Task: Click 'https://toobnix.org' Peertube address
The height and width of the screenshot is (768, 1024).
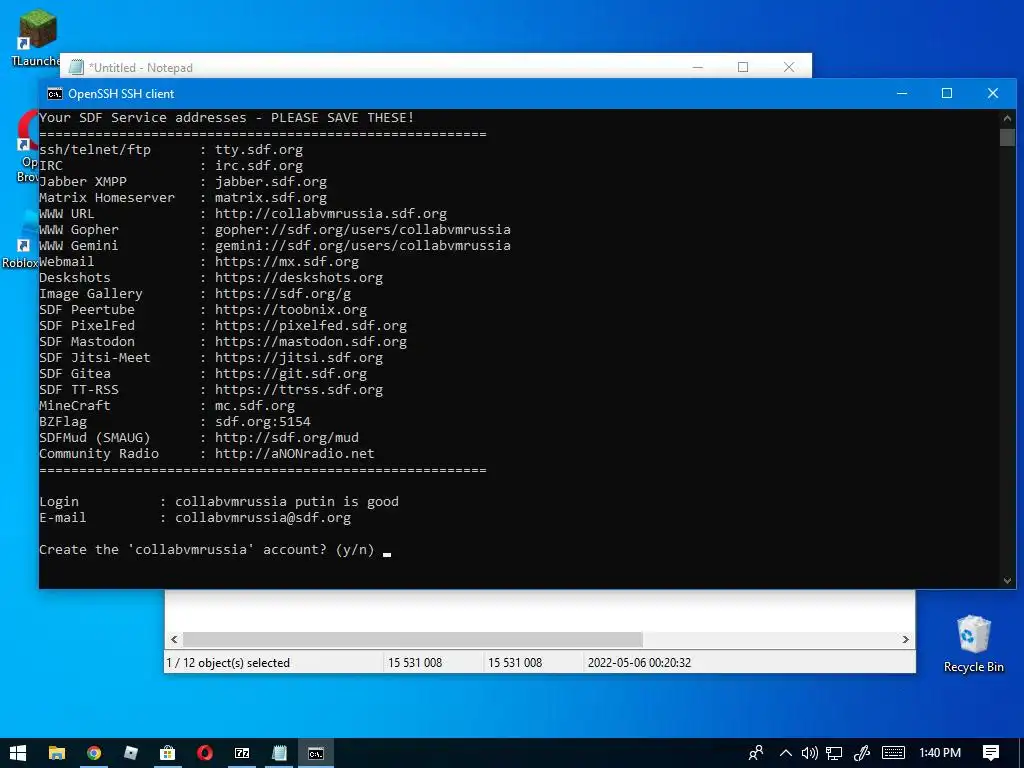Action: coord(291,310)
